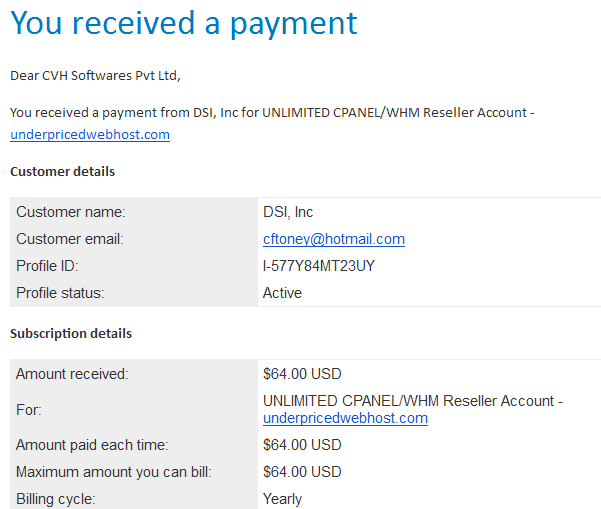Click the 'Maximum amount you can bill:' label
The height and width of the screenshot is (509, 601).
114,472
